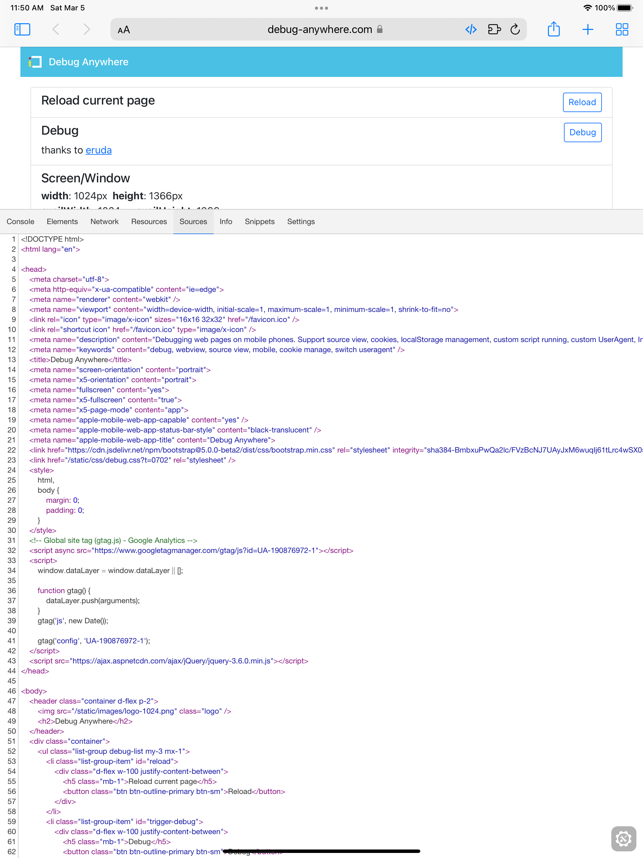
Task: Click the function gtag() source line
Action: point(64,590)
